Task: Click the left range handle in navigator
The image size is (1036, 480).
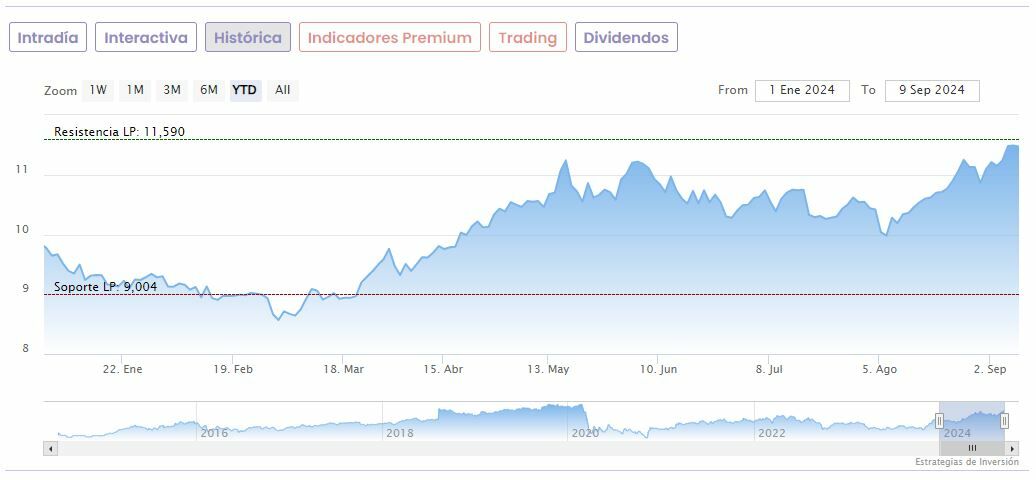Action: 939,421
